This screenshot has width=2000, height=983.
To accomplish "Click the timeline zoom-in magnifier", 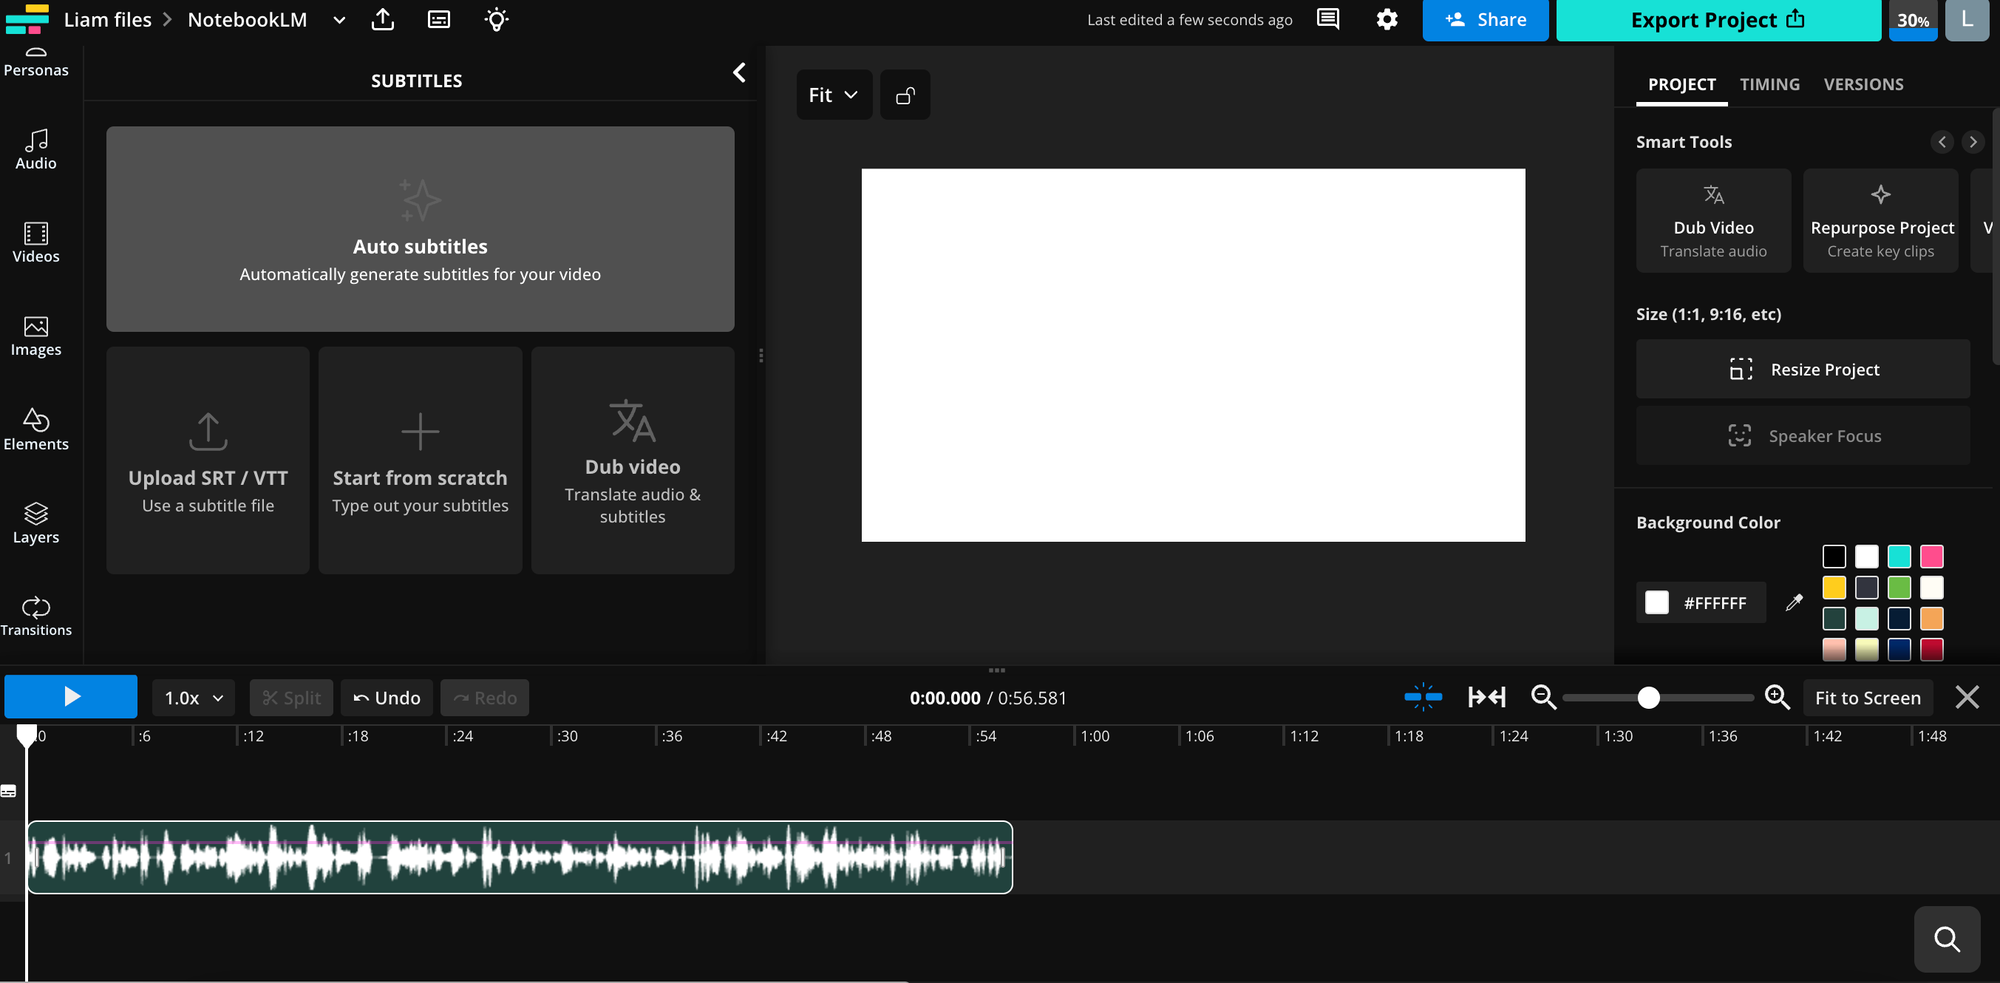I will 1777,697.
